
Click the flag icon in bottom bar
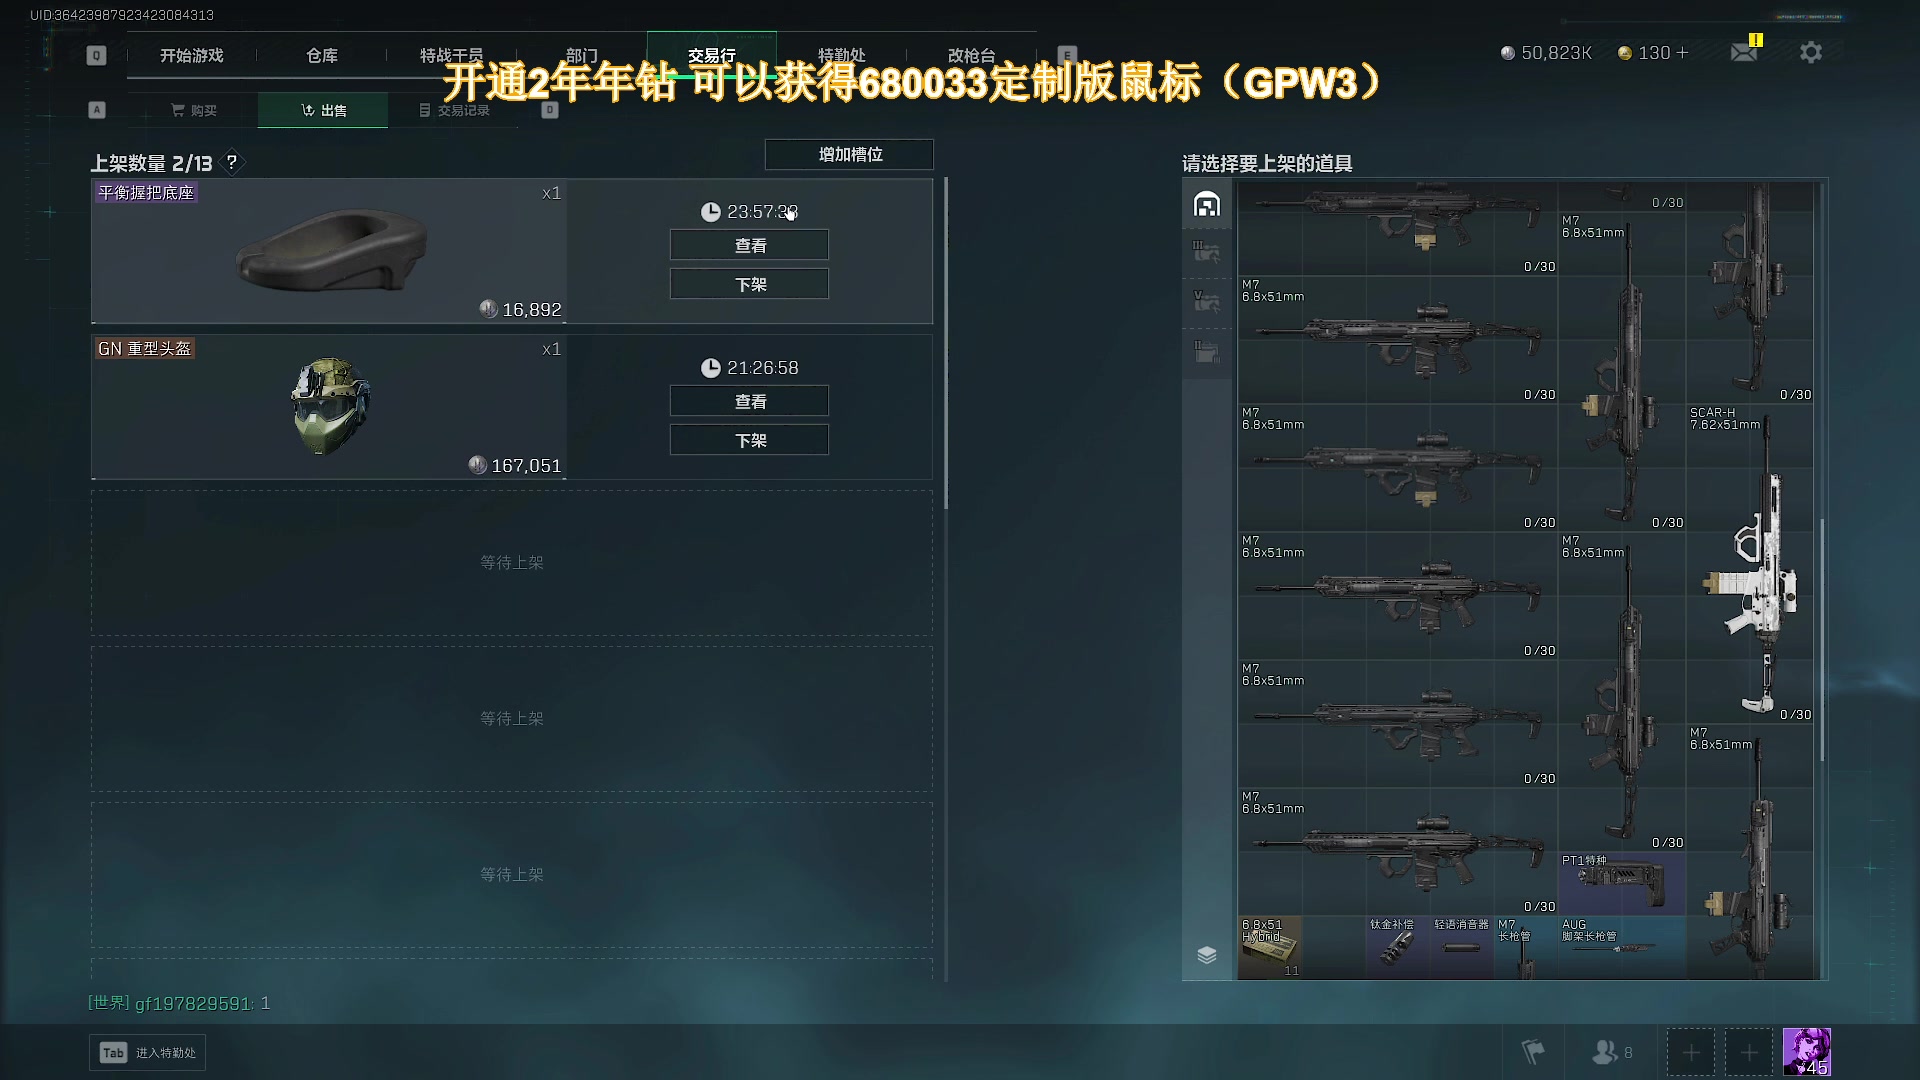[1533, 1052]
